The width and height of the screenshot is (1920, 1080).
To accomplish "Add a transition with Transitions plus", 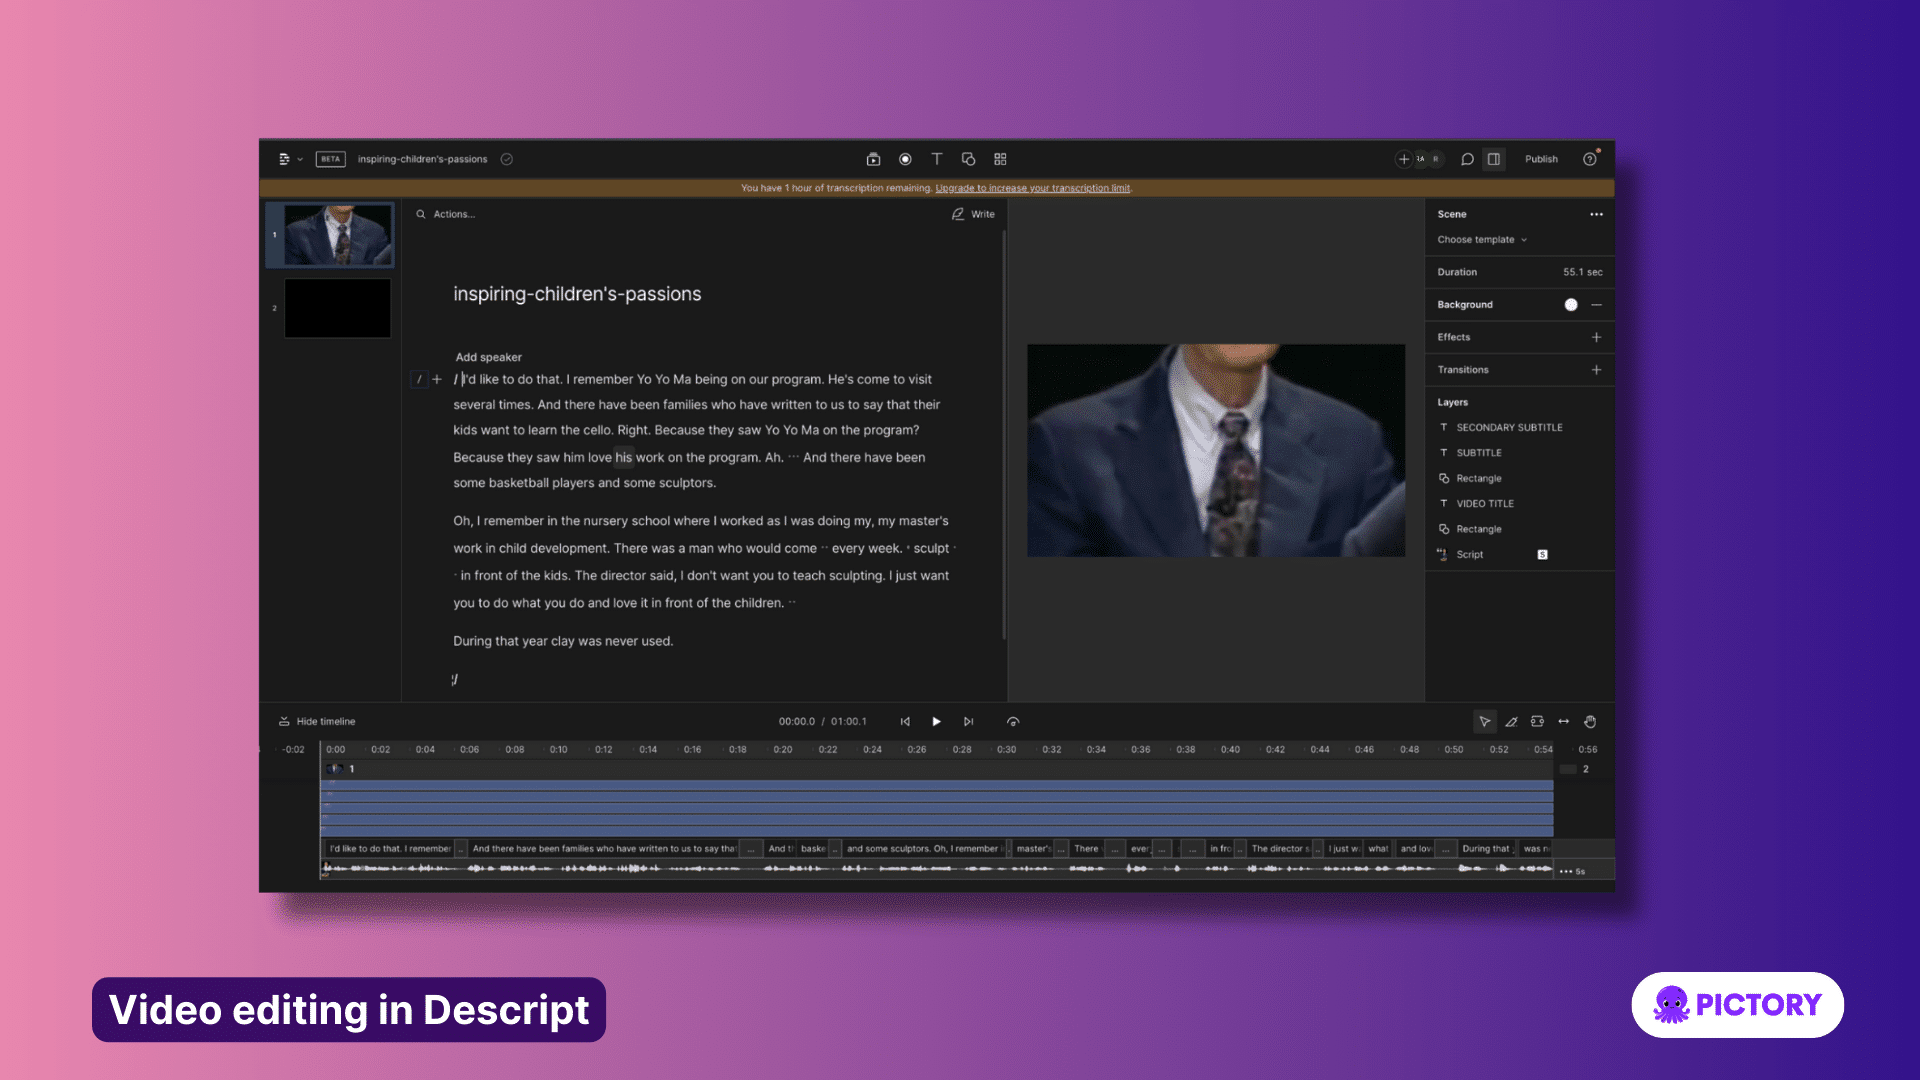I will [x=1597, y=370].
